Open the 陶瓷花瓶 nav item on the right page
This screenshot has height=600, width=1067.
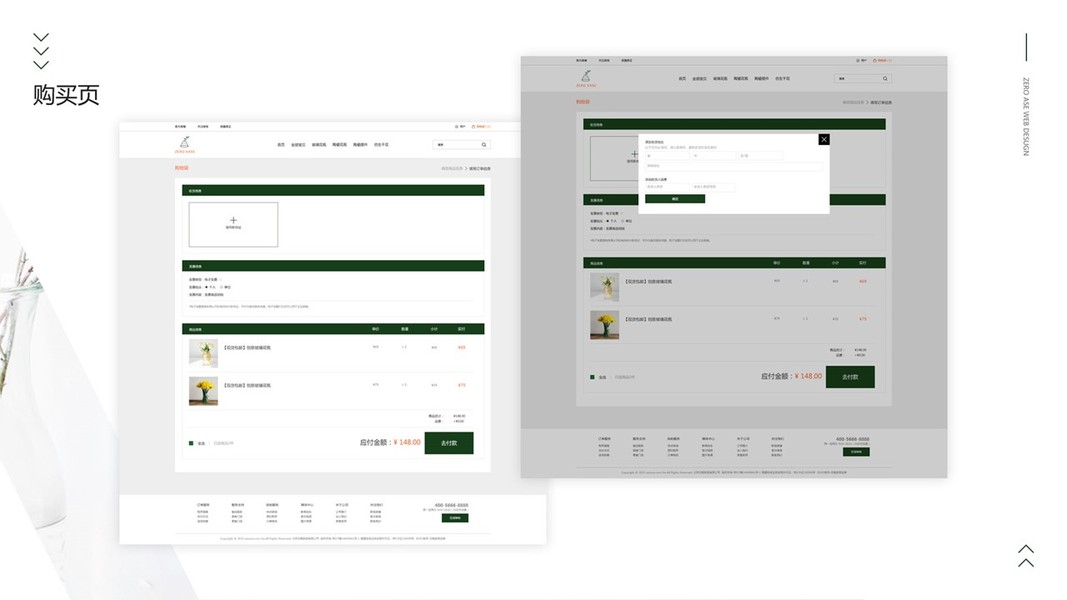(x=740, y=79)
